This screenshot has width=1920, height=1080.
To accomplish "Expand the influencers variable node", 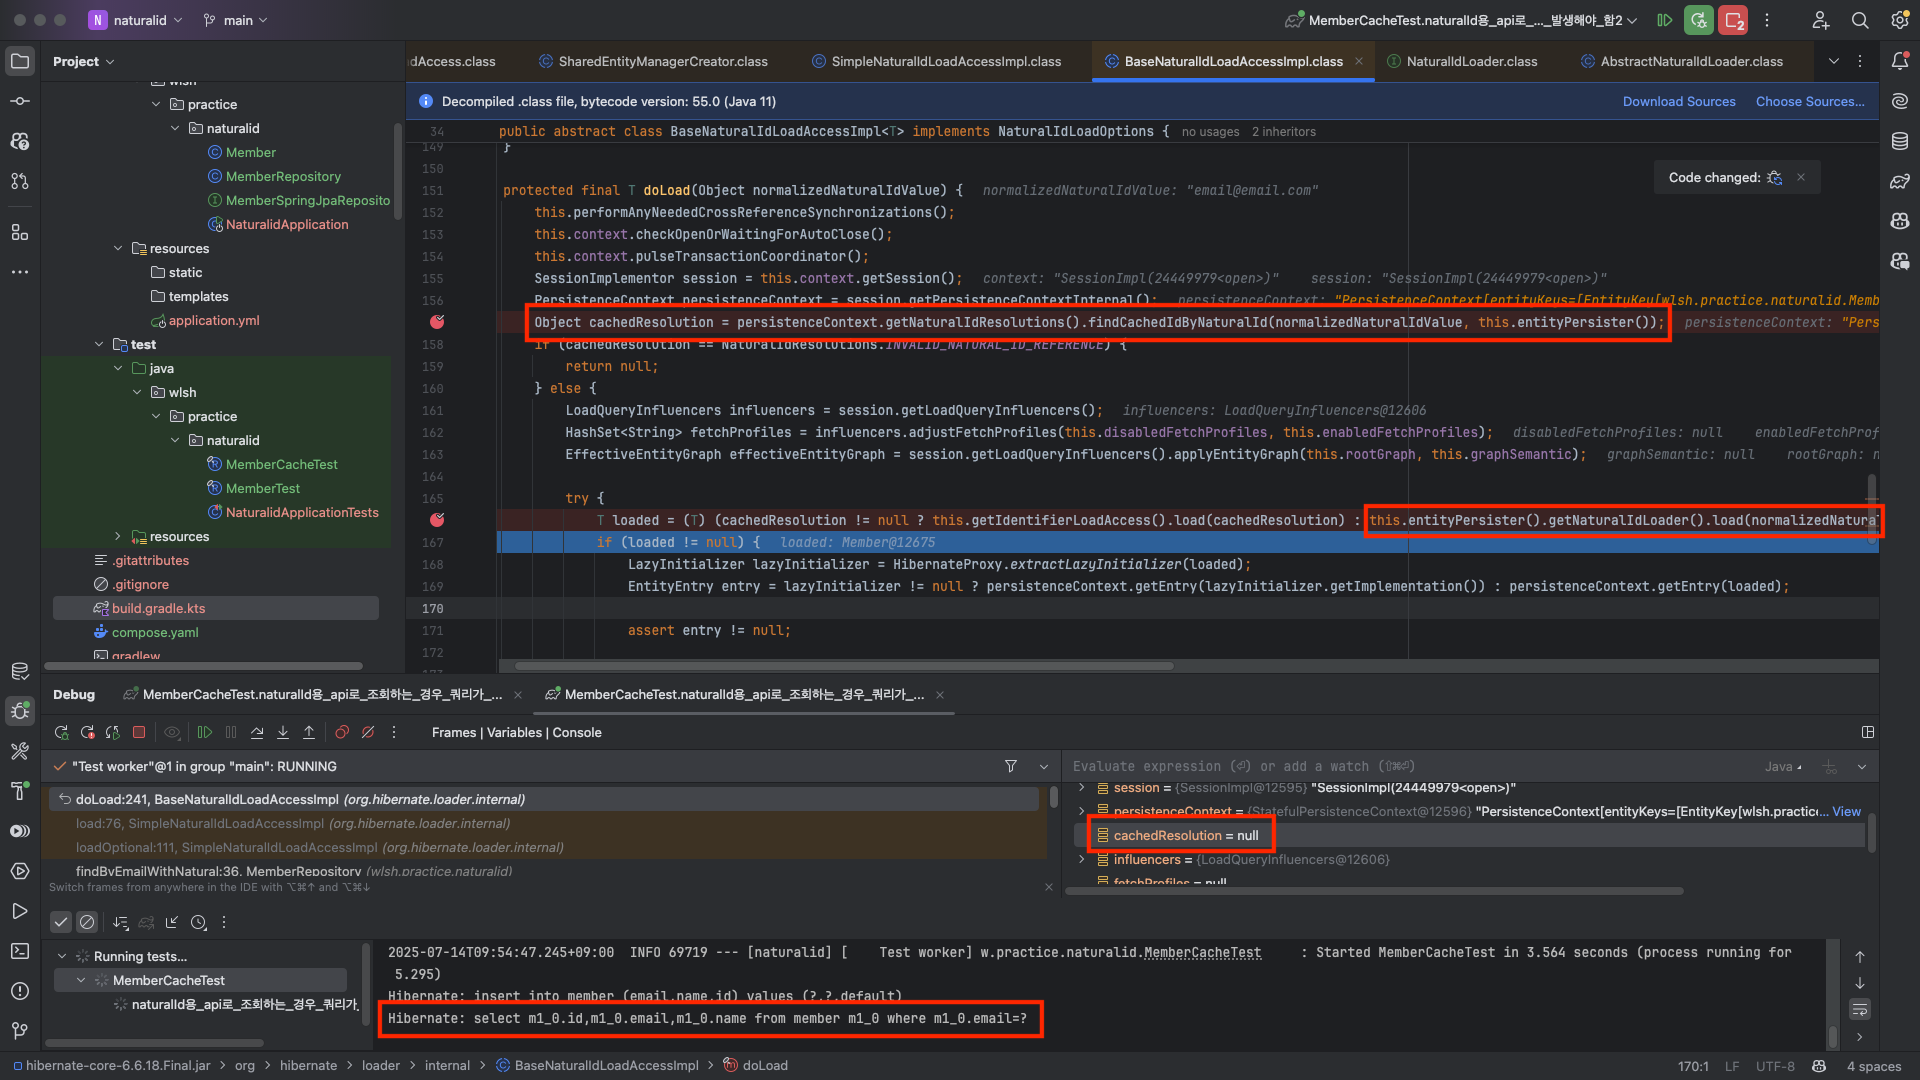I will pyautogui.click(x=1082, y=860).
